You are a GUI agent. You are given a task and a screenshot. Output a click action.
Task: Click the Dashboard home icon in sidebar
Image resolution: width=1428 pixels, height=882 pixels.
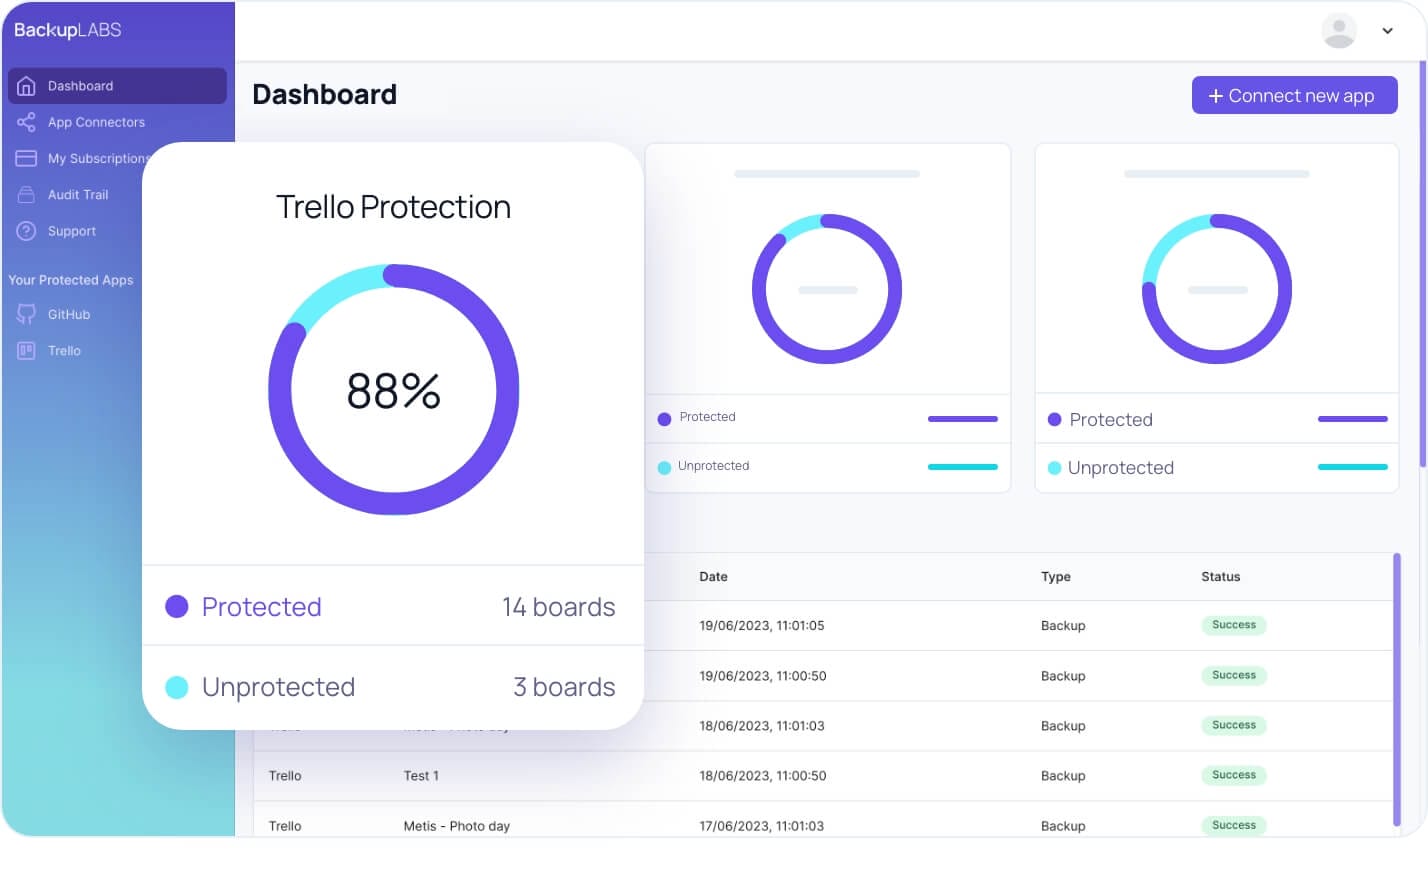click(x=27, y=86)
